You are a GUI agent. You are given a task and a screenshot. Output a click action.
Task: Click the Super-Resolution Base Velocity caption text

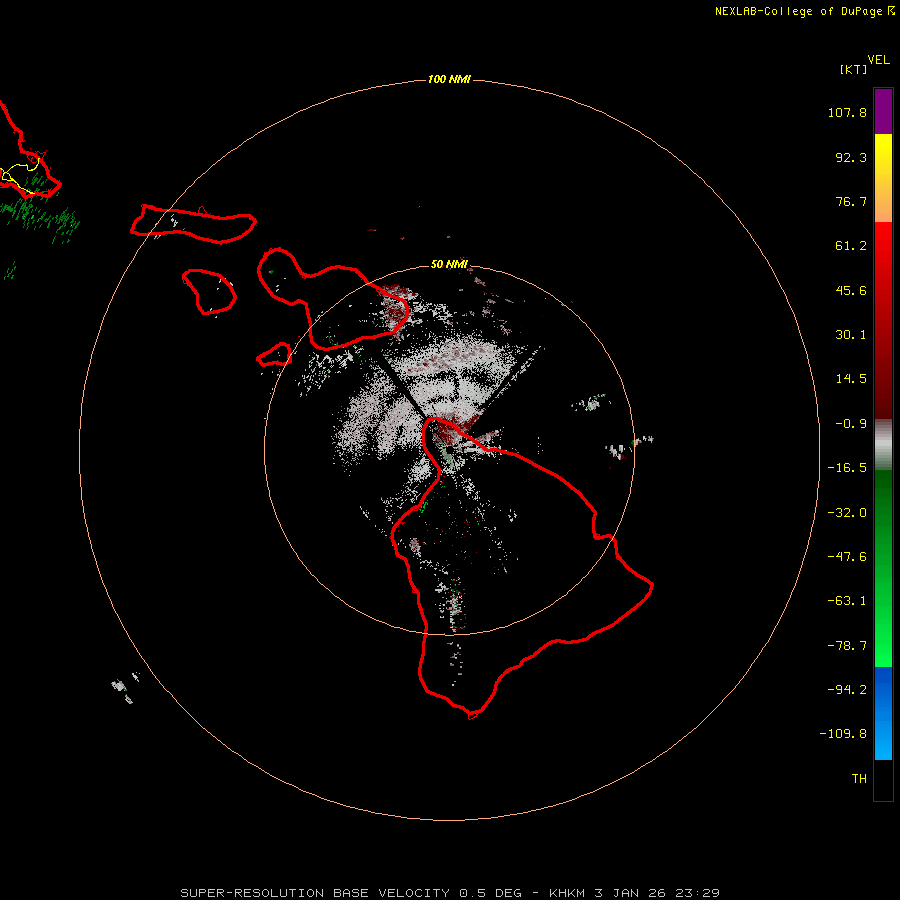450,893
